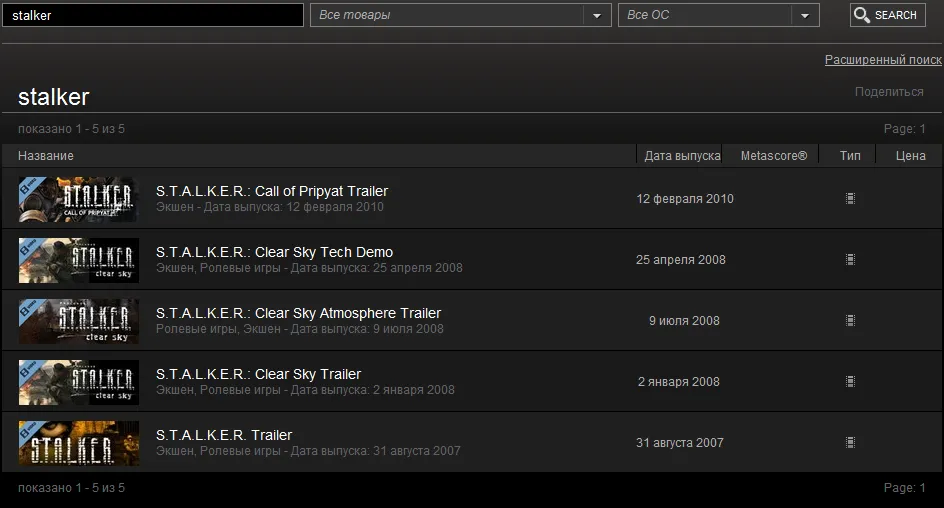Click the video type icon for Clear Sky Tech Demo
This screenshot has height=508, width=944.
pyautogui.click(x=850, y=259)
